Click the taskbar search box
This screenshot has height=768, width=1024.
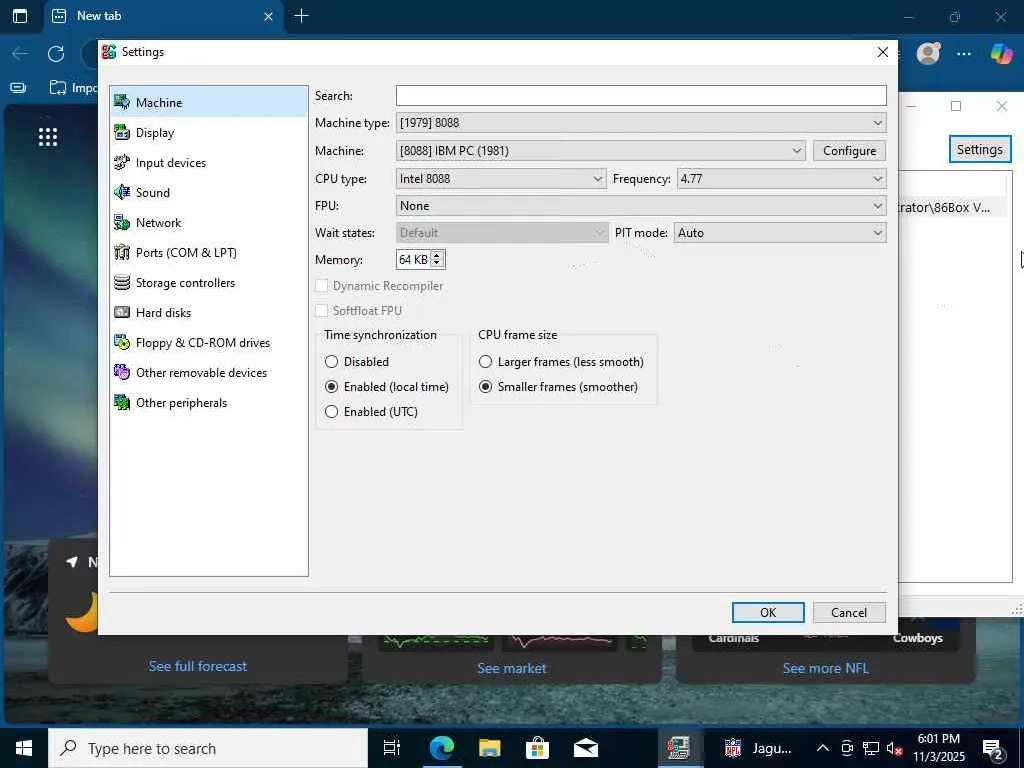point(208,748)
